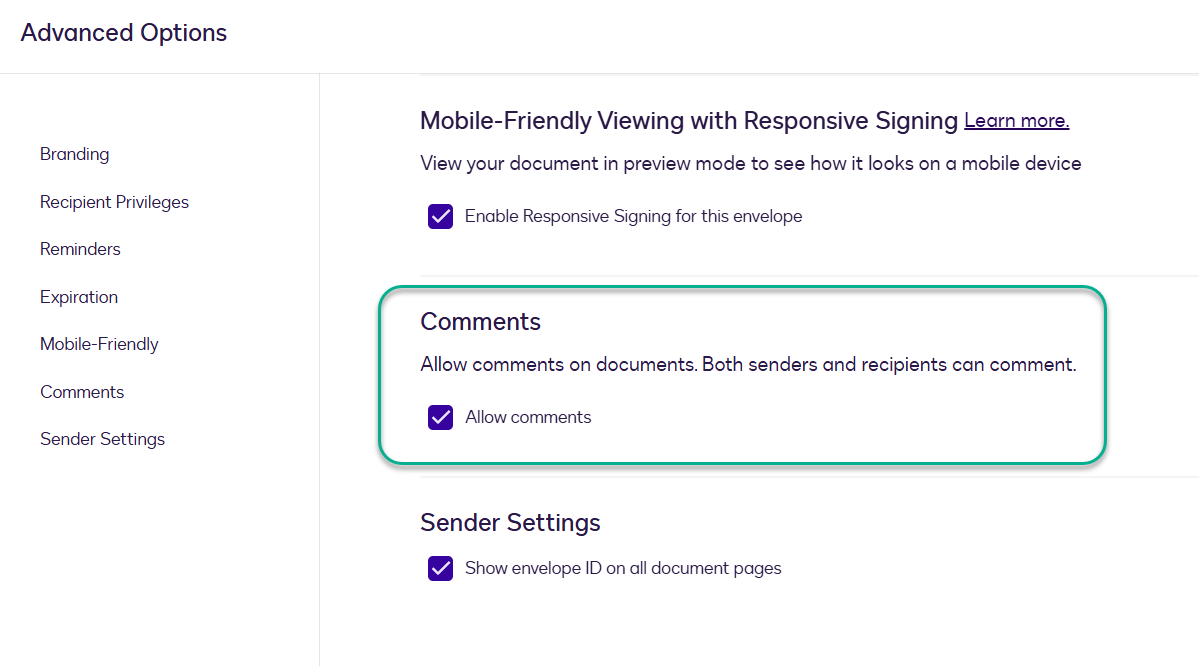Image resolution: width=1199 pixels, height=666 pixels.
Task: Disable the Show envelope ID checkbox
Action: coord(441,568)
